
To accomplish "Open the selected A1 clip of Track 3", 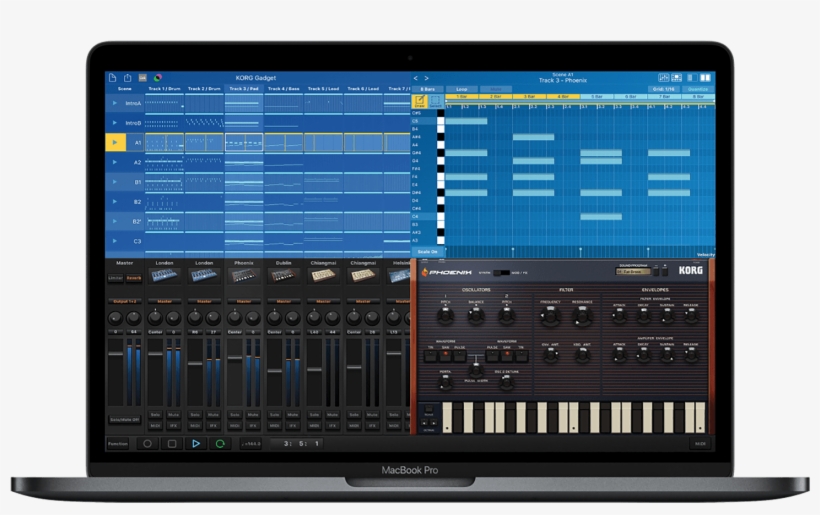I will click(x=244, y=142).
